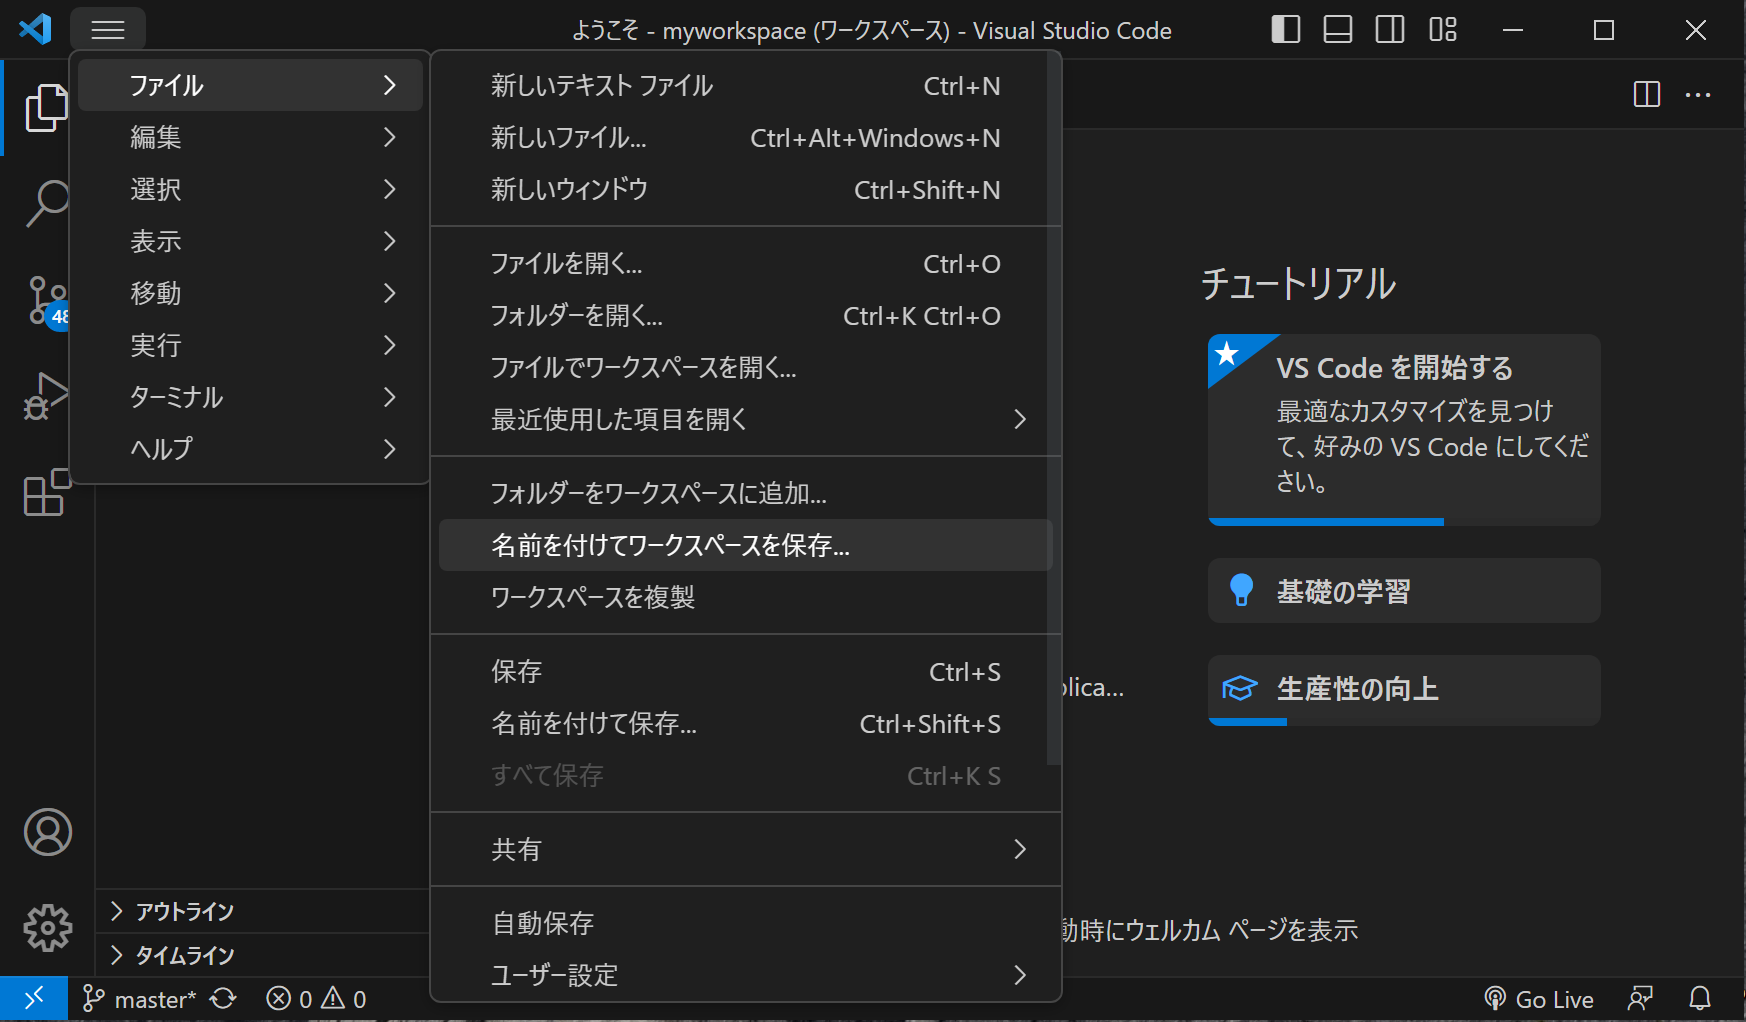Open the 移動 menu
Image resolution: width=1746 pixels, height=1022 pixels.
(x=250, y=293)
